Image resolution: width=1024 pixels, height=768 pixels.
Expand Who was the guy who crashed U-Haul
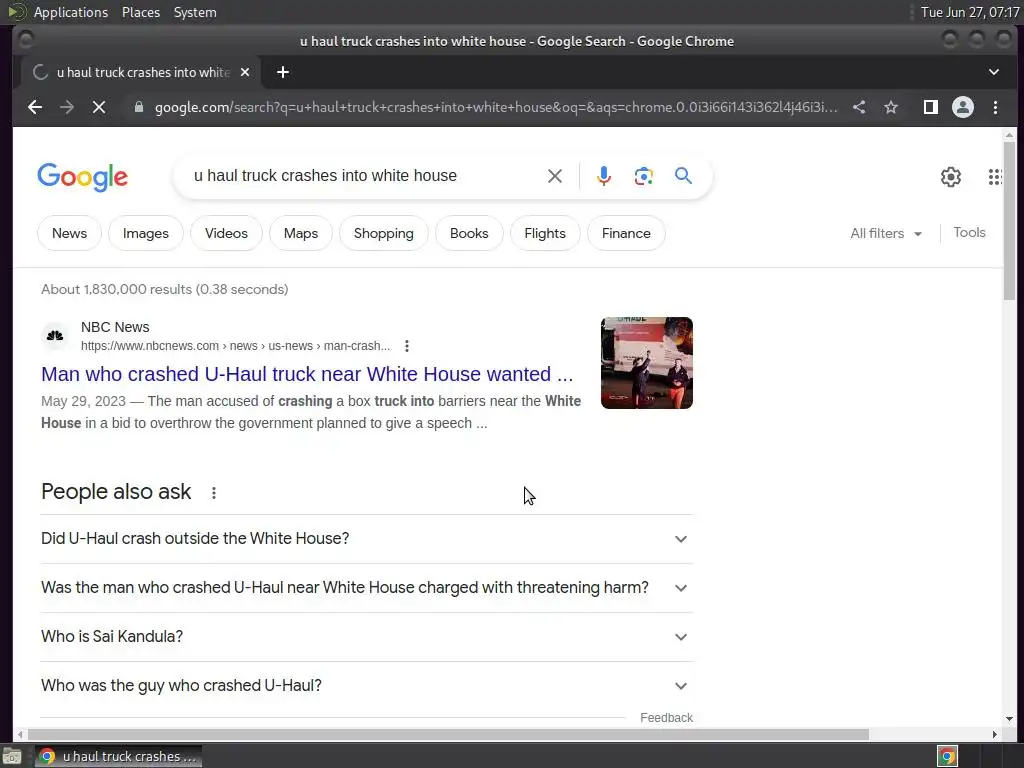(366, 686)
